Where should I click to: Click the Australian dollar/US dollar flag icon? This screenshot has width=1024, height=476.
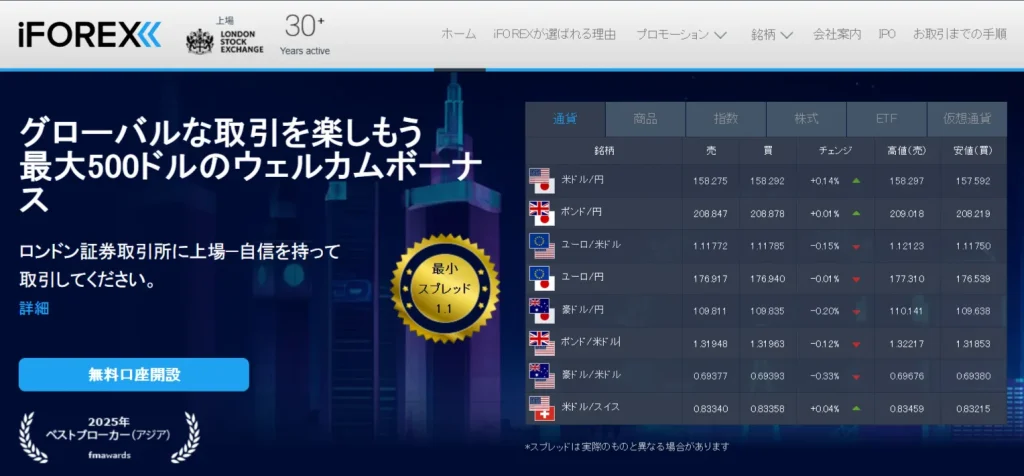[541, 376]
